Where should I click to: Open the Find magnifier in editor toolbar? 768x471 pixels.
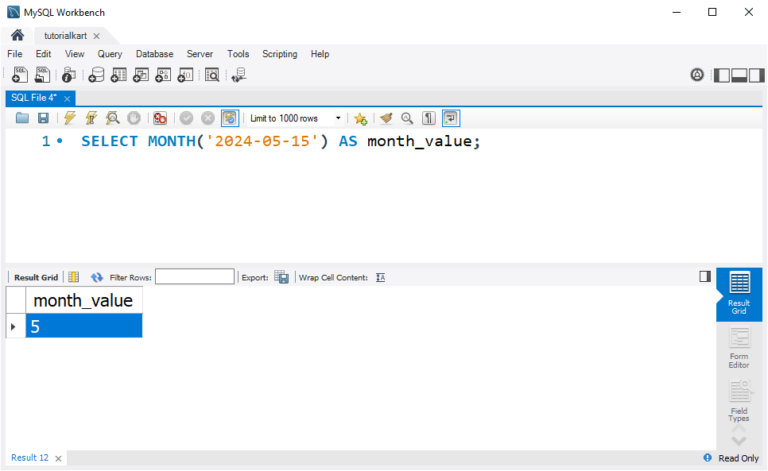coord(407,118)
